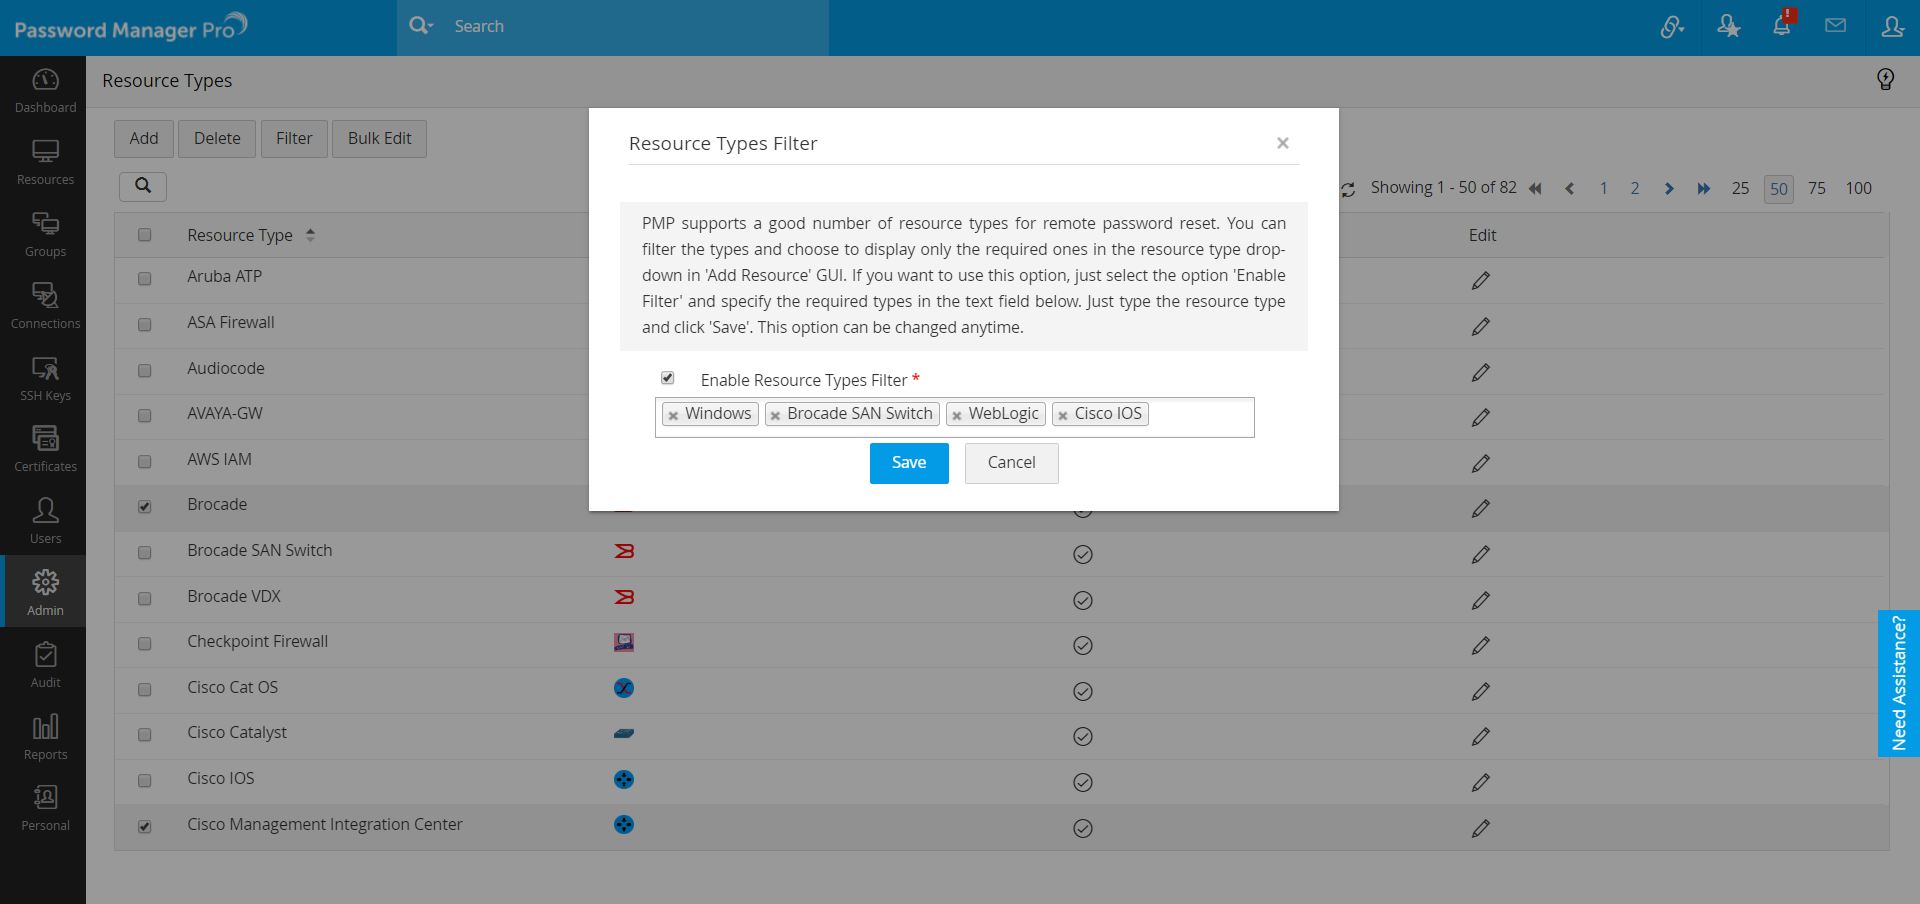Check the ASA Firewall row checkbox

pos(145,325)
